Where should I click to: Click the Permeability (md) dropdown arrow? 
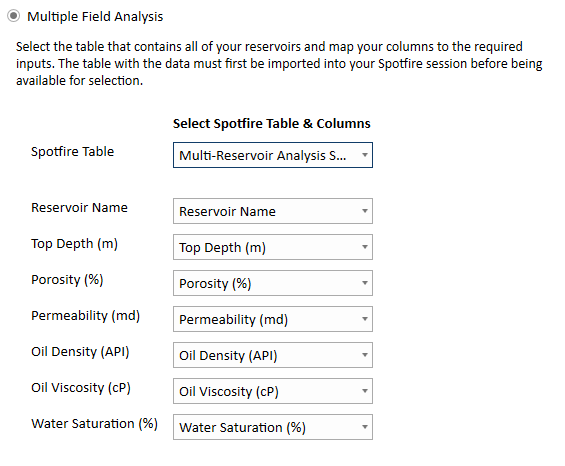(x=365, y=319)
